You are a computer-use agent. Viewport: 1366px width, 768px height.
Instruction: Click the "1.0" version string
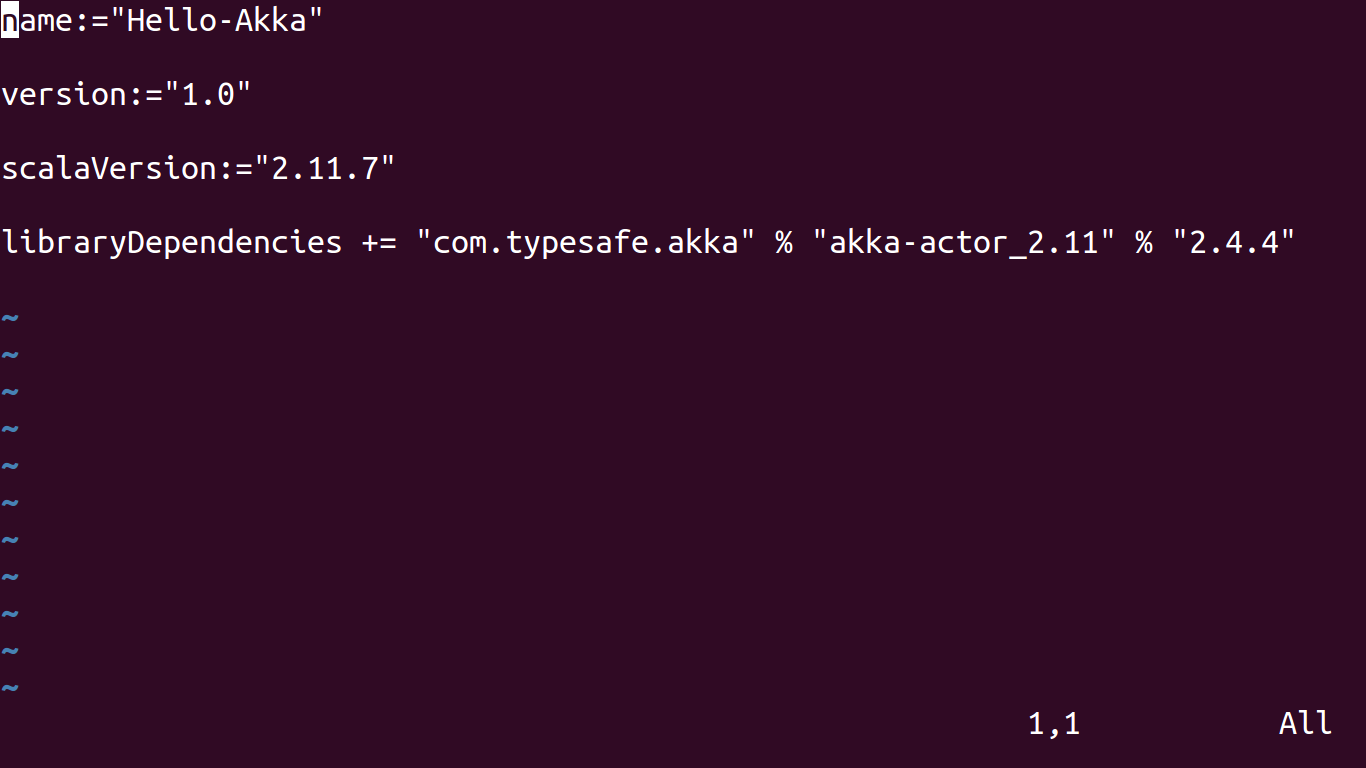(x=208, y=95)
